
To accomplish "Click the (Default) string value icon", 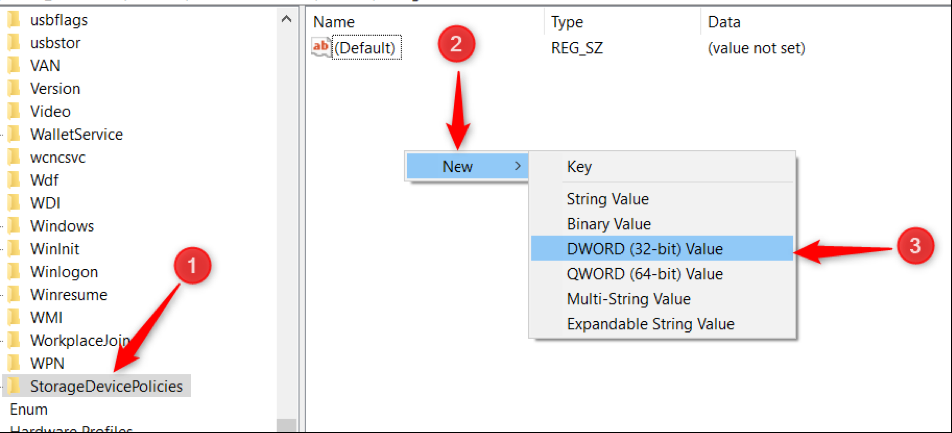I will (x=321, y=47).
